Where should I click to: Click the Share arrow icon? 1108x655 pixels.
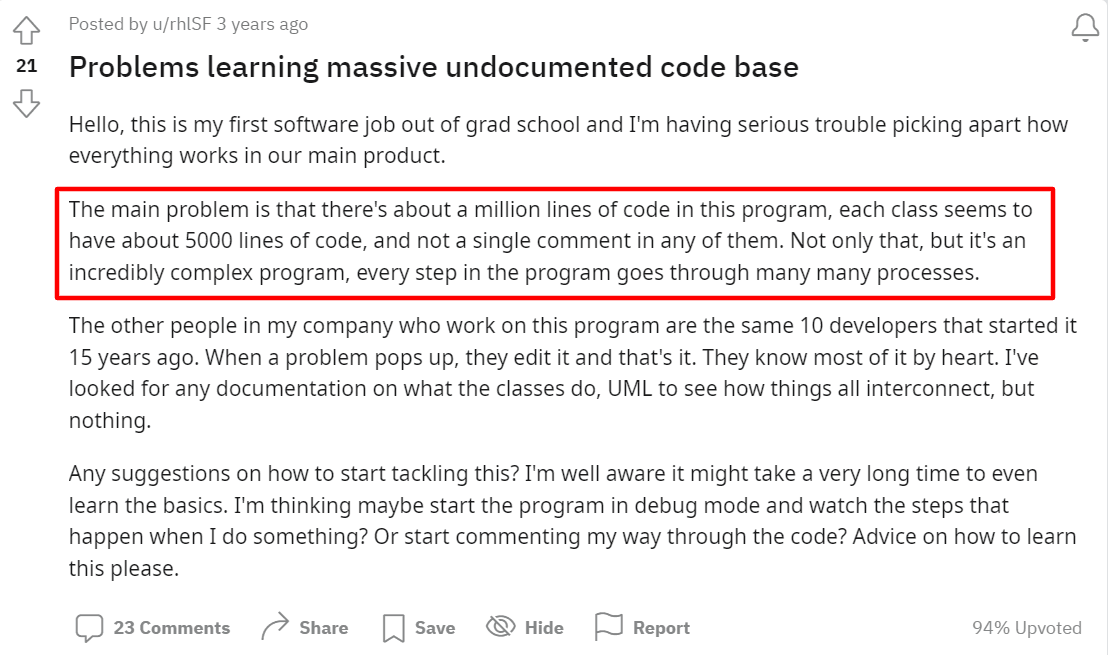274,628
